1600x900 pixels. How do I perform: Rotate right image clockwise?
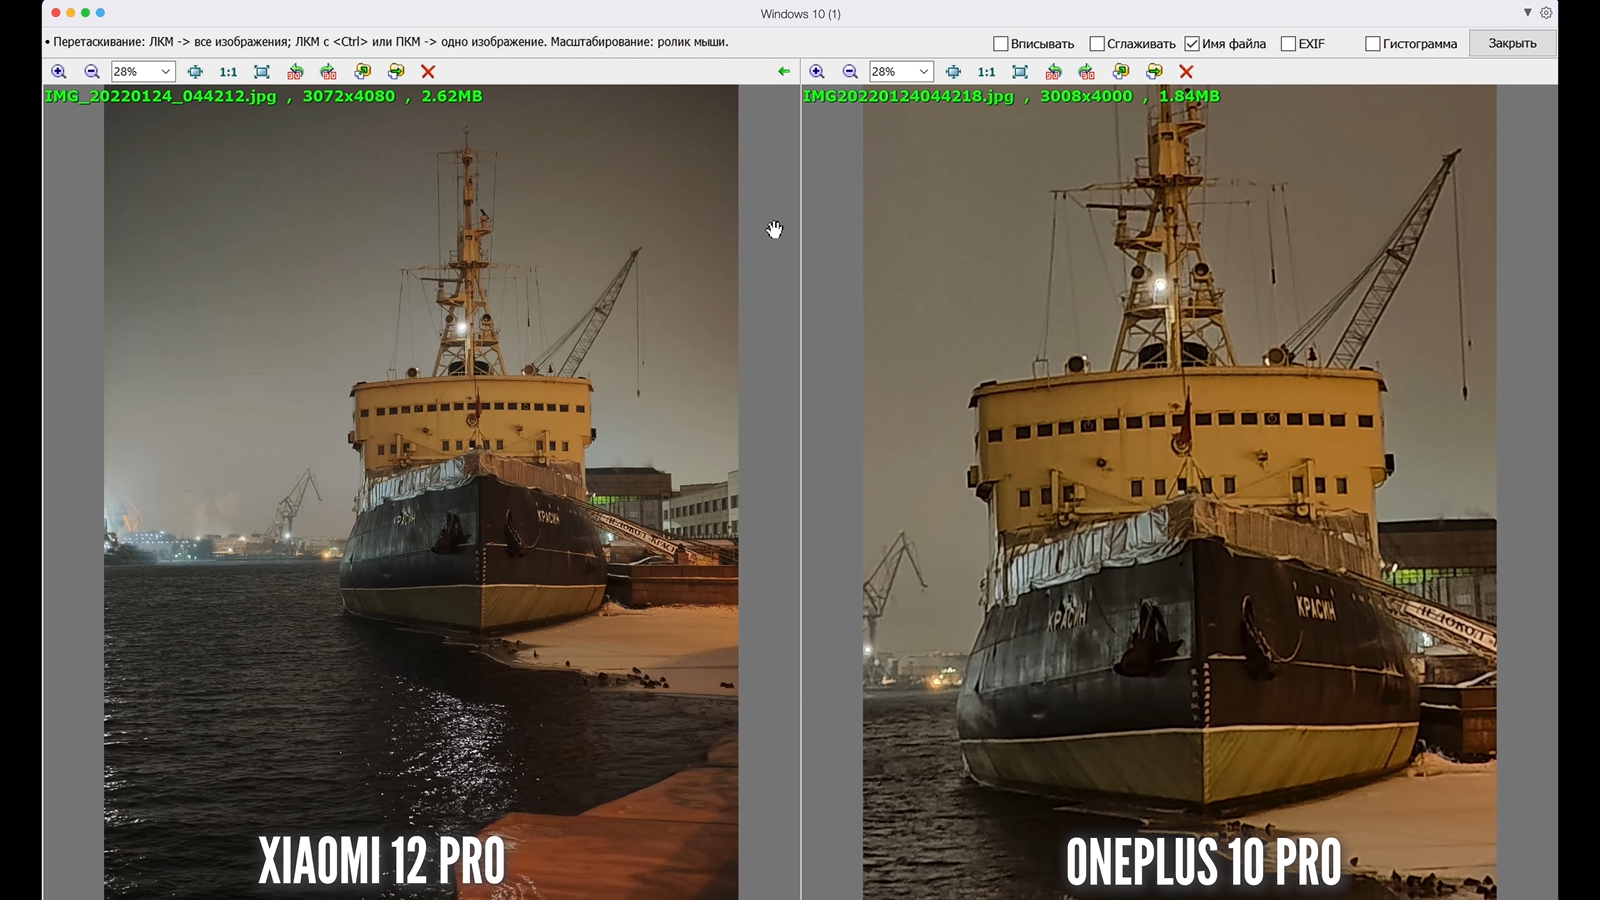pos(1087,72)
